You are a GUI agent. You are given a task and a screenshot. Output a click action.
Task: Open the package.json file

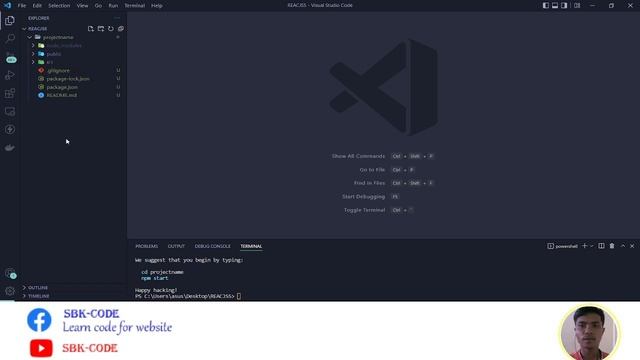click(x=73, y=87)
